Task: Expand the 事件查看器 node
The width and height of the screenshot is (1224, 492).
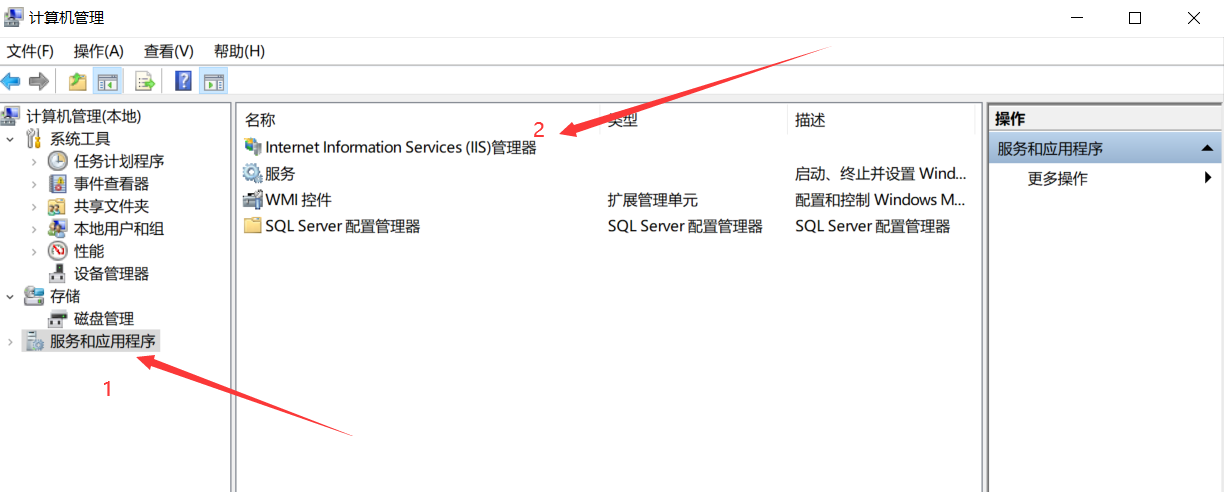Action: (x=34, y=184)
